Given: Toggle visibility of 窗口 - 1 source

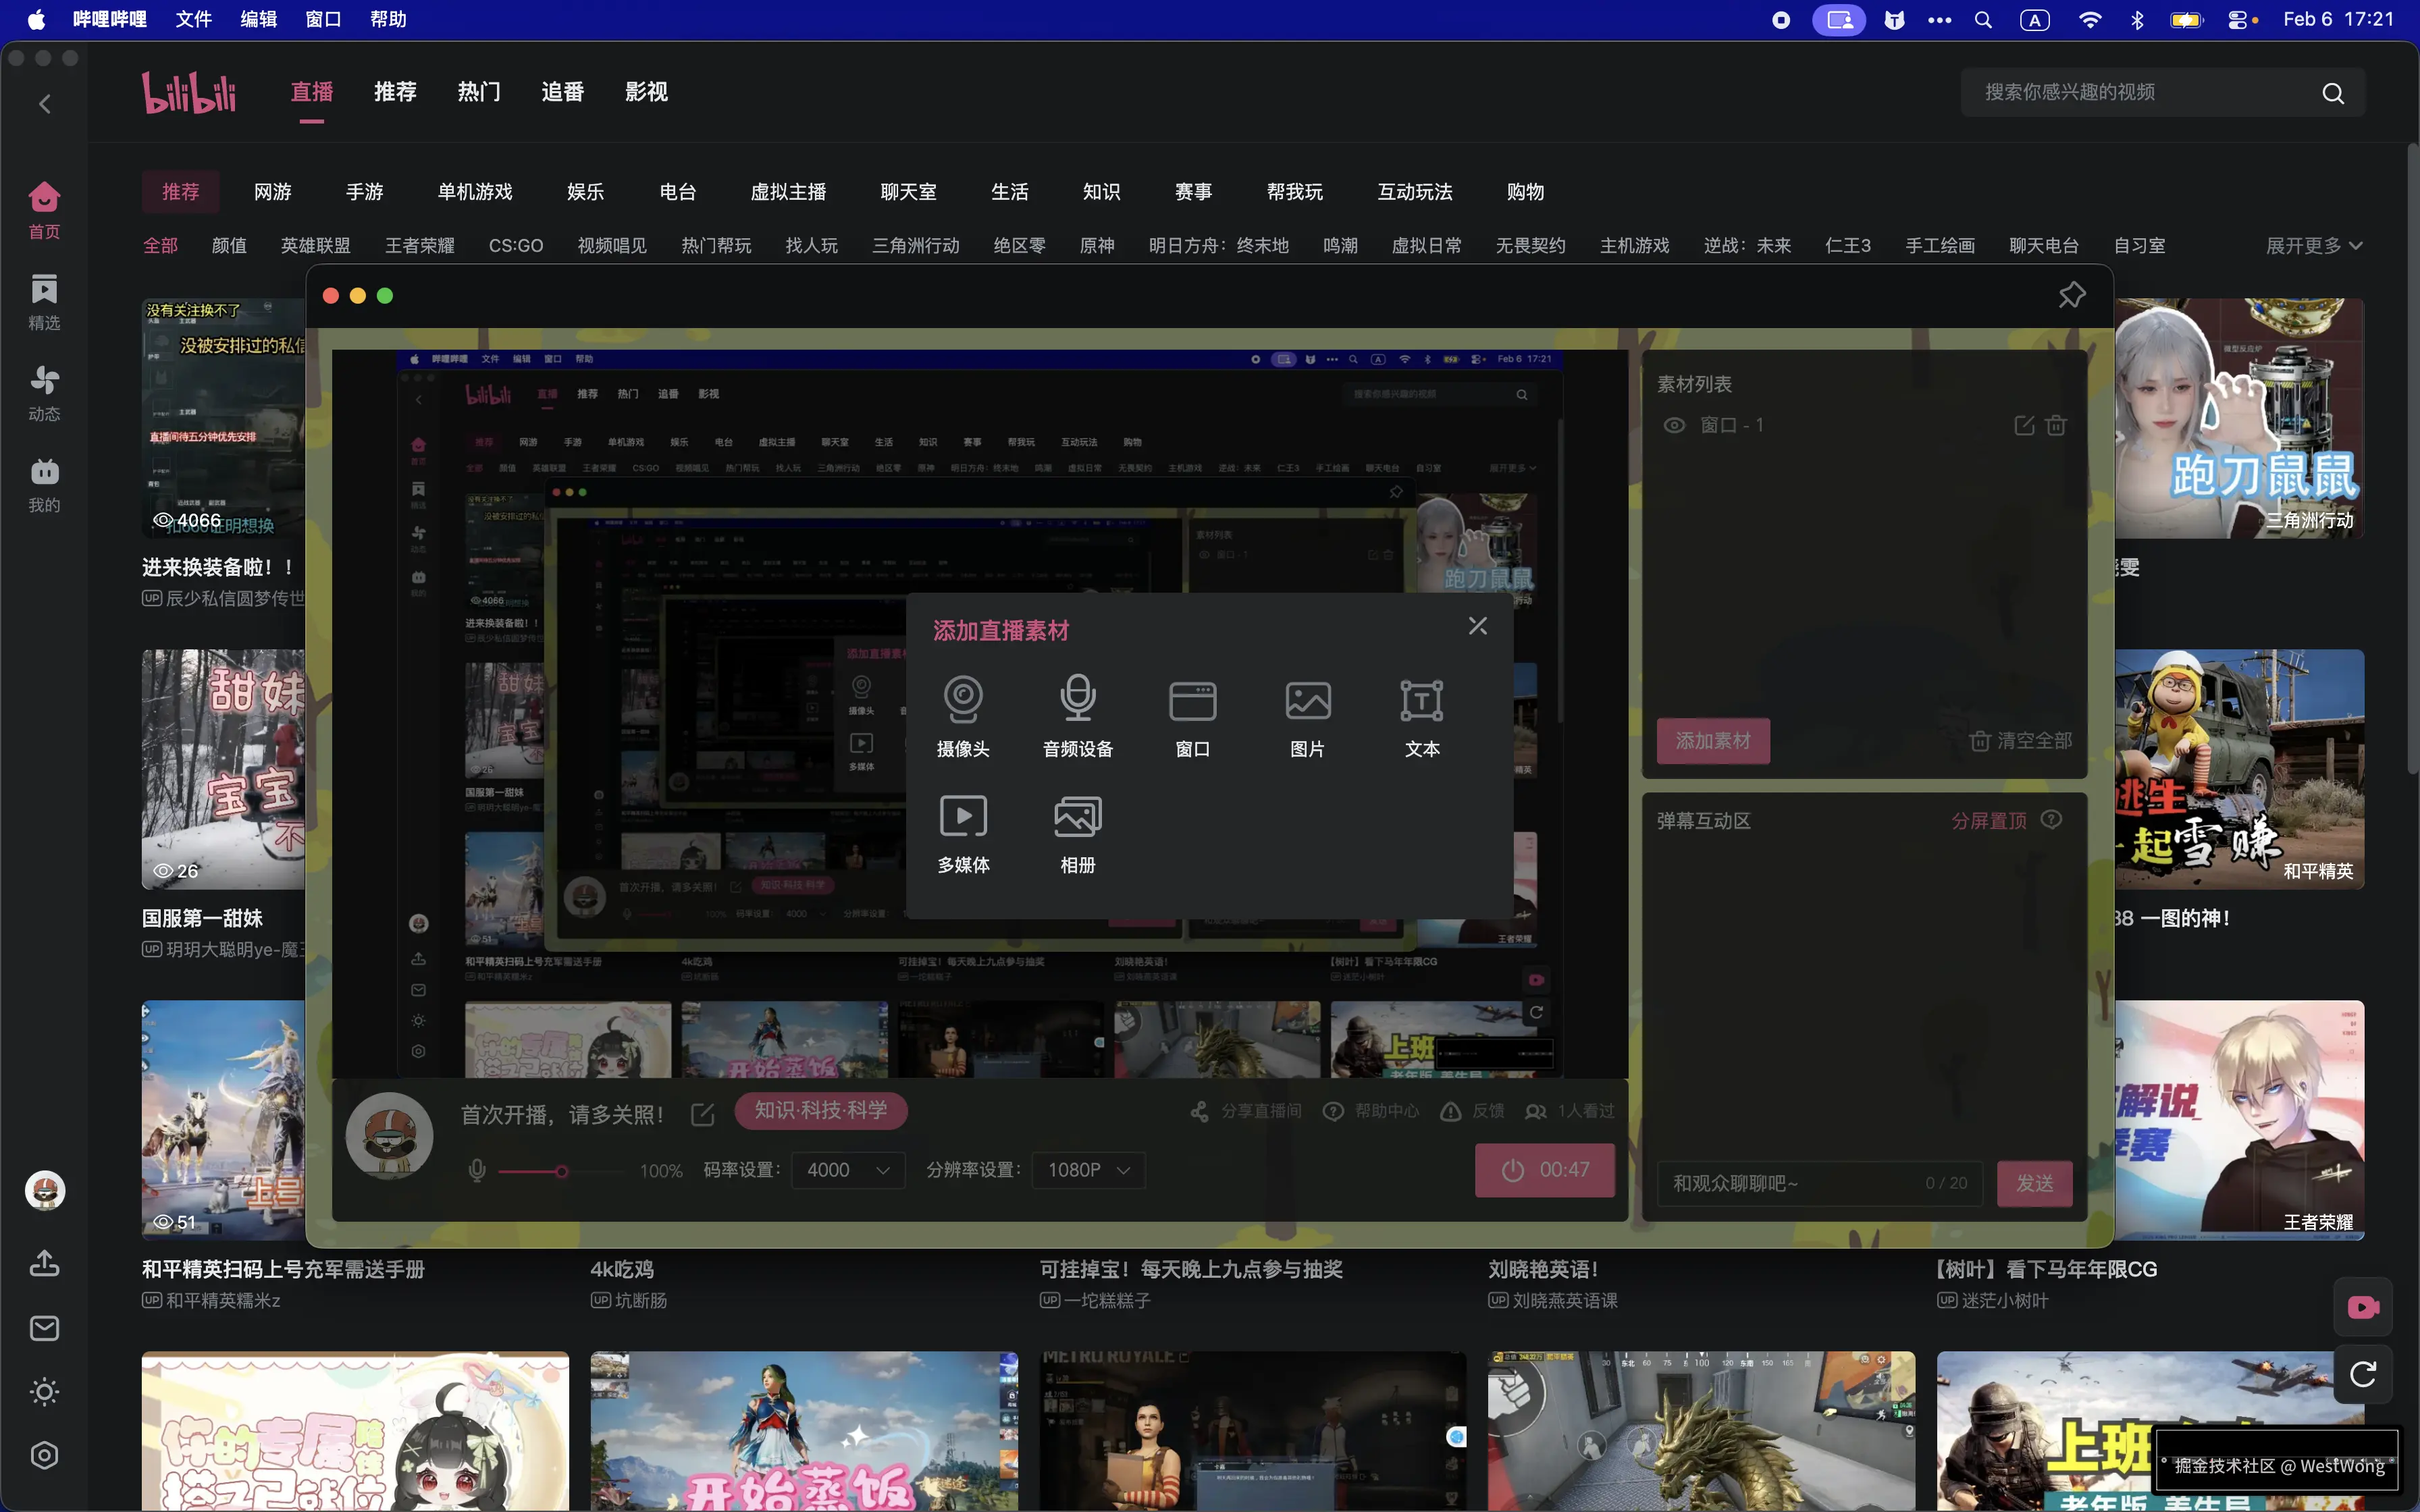Looking at the screenshot, I should tap(1674, 425).
